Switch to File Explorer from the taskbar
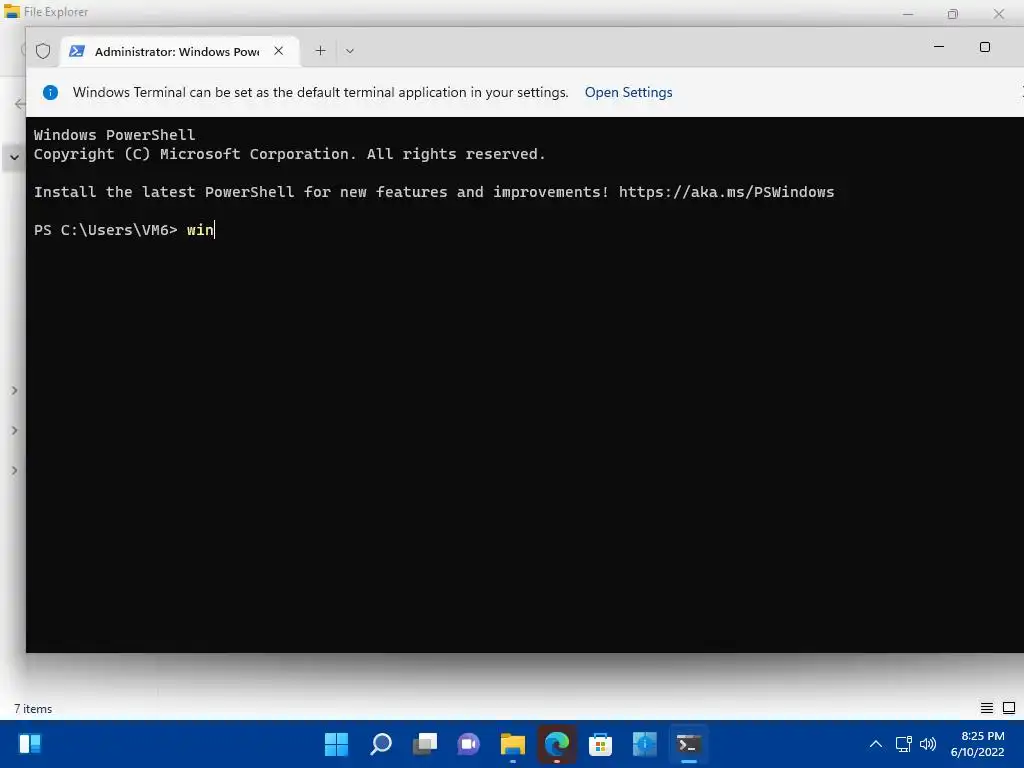 click(x=513, y=744)
